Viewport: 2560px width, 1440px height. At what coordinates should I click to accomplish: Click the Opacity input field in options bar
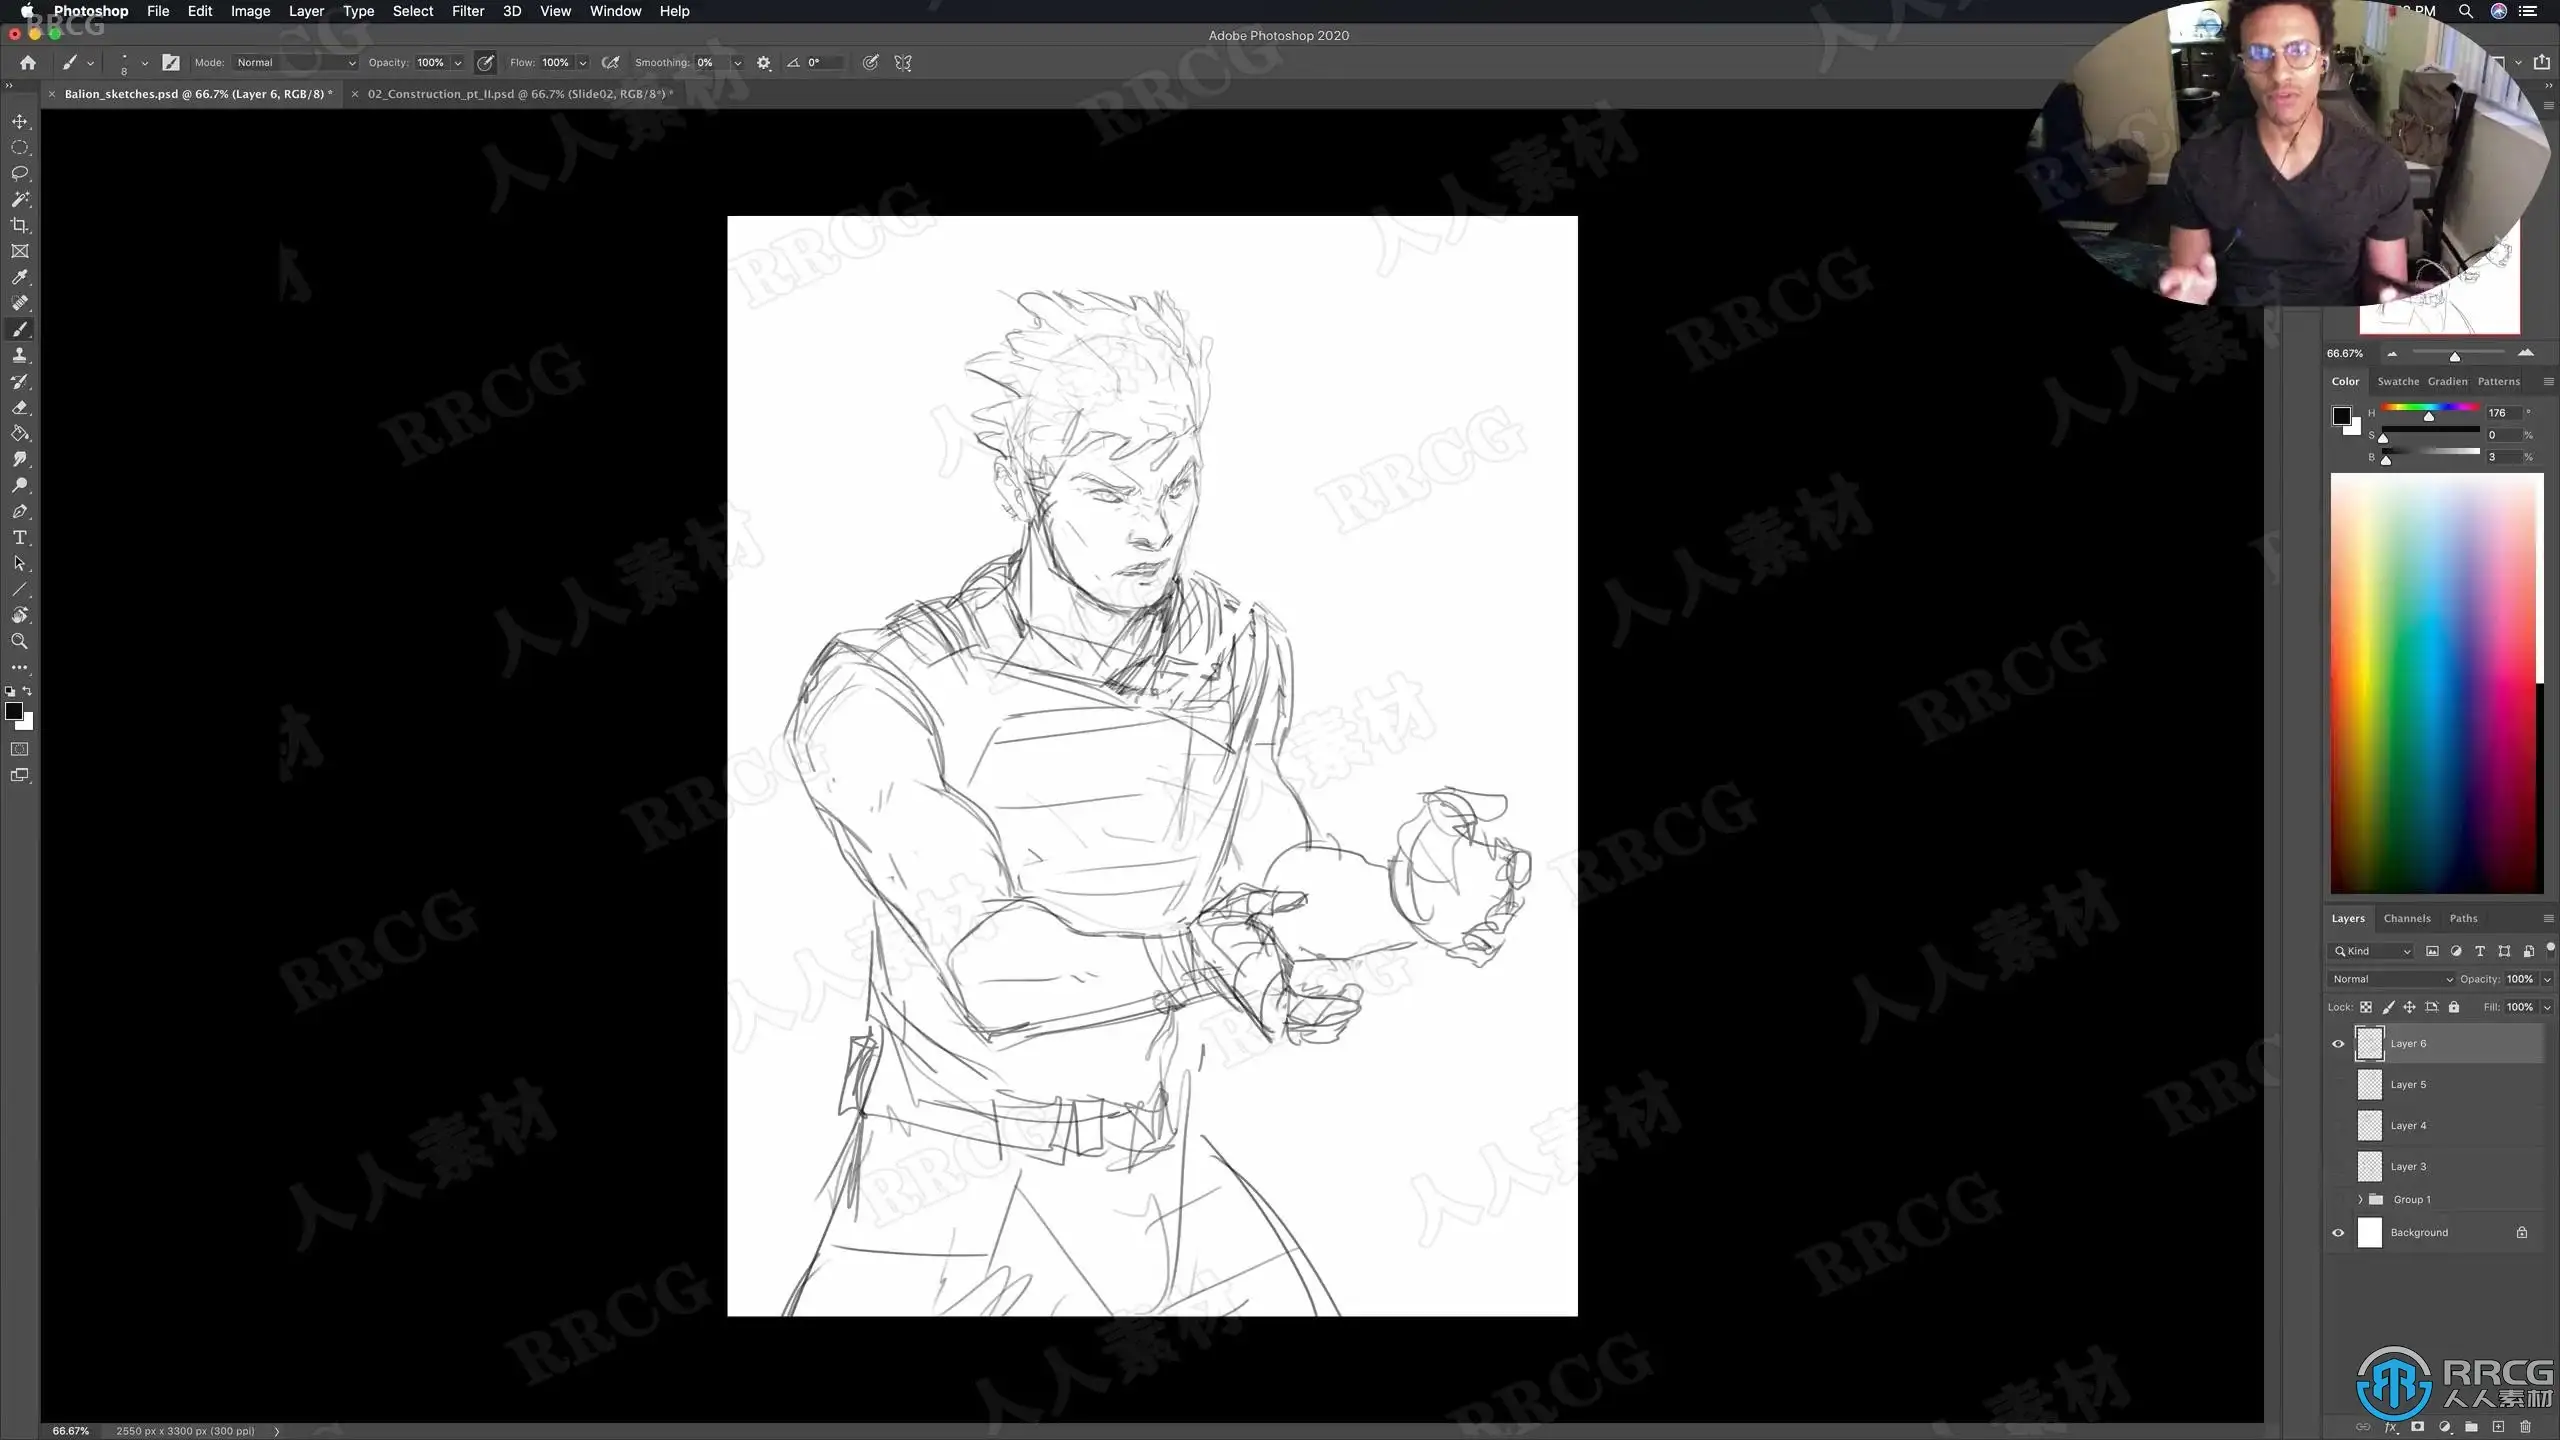pos(431,63)
